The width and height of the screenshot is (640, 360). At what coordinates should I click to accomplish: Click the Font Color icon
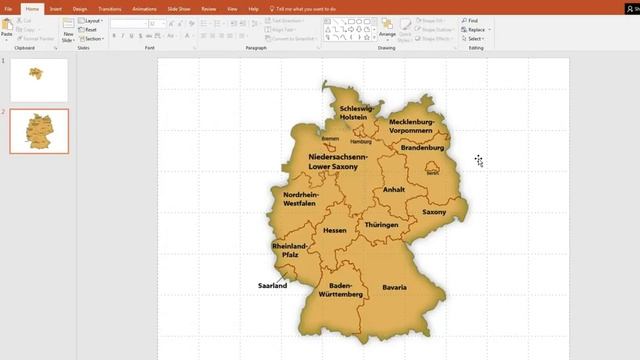pyautogui.click(x=187, y=36)
